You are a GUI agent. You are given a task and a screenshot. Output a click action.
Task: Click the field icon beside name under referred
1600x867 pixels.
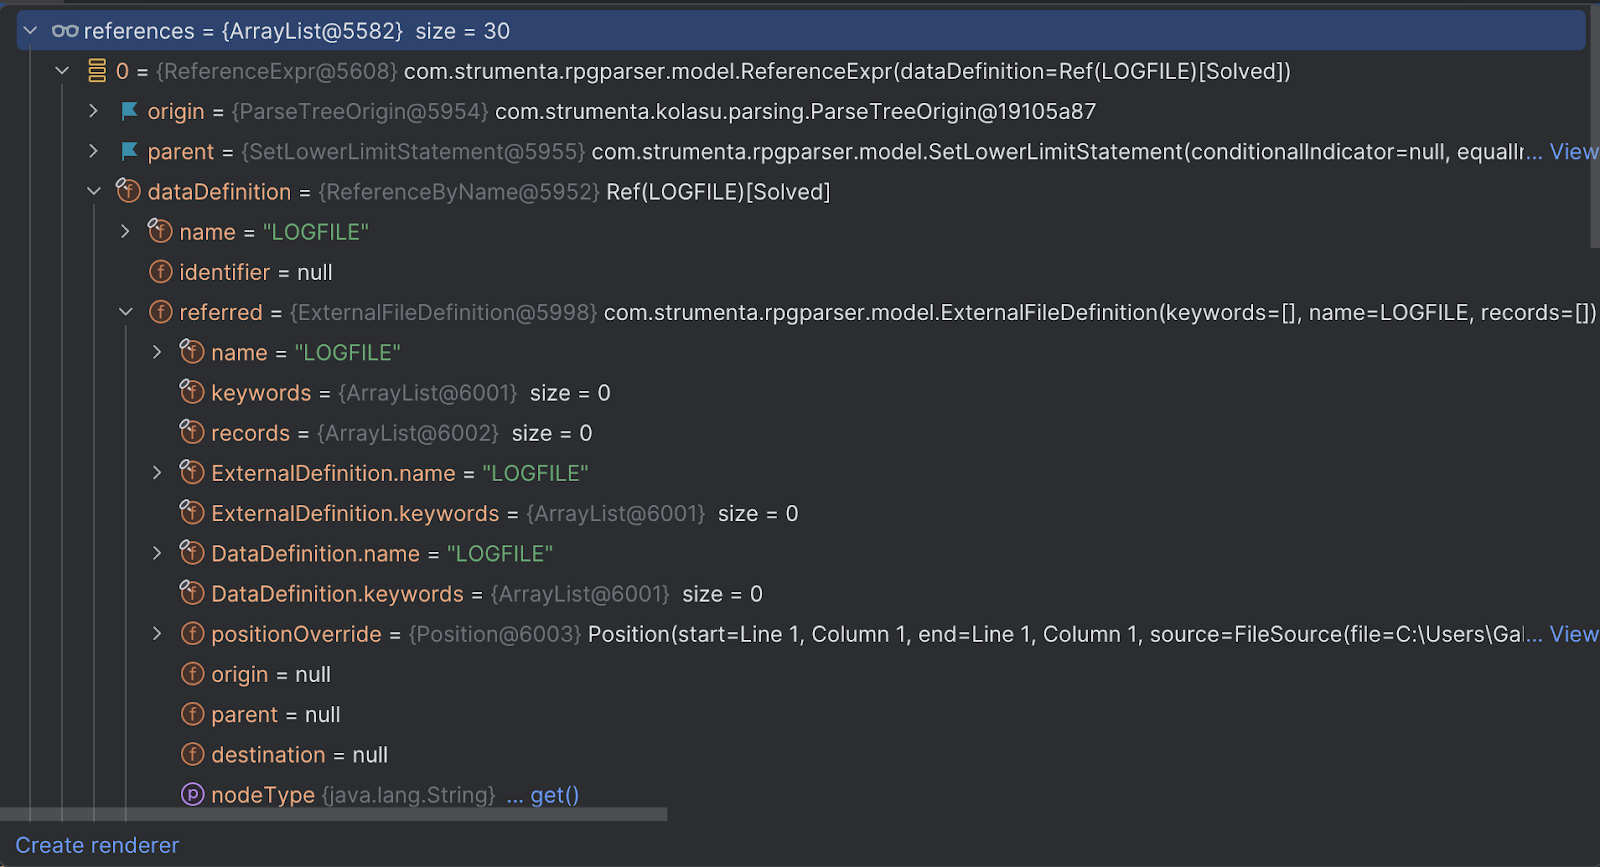192,351
